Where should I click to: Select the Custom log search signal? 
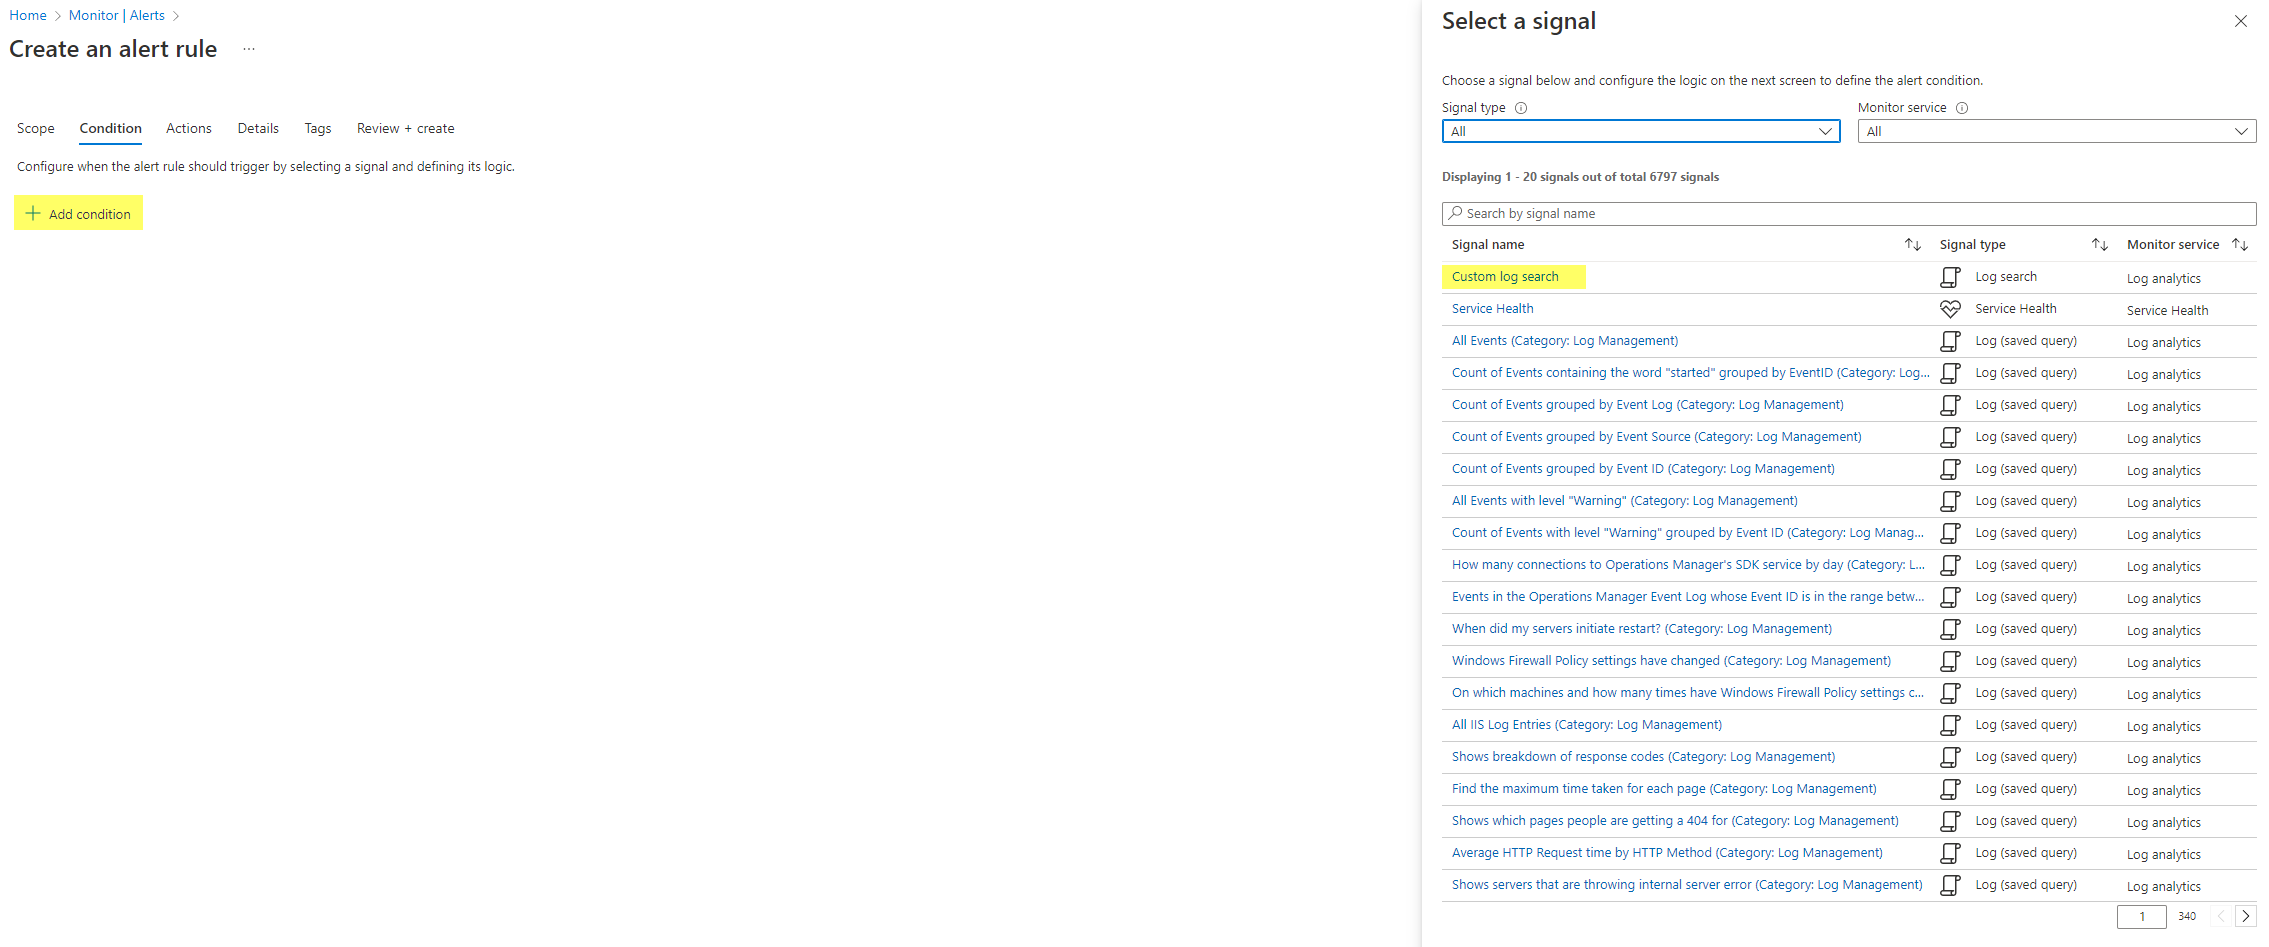coord(1505,277)
